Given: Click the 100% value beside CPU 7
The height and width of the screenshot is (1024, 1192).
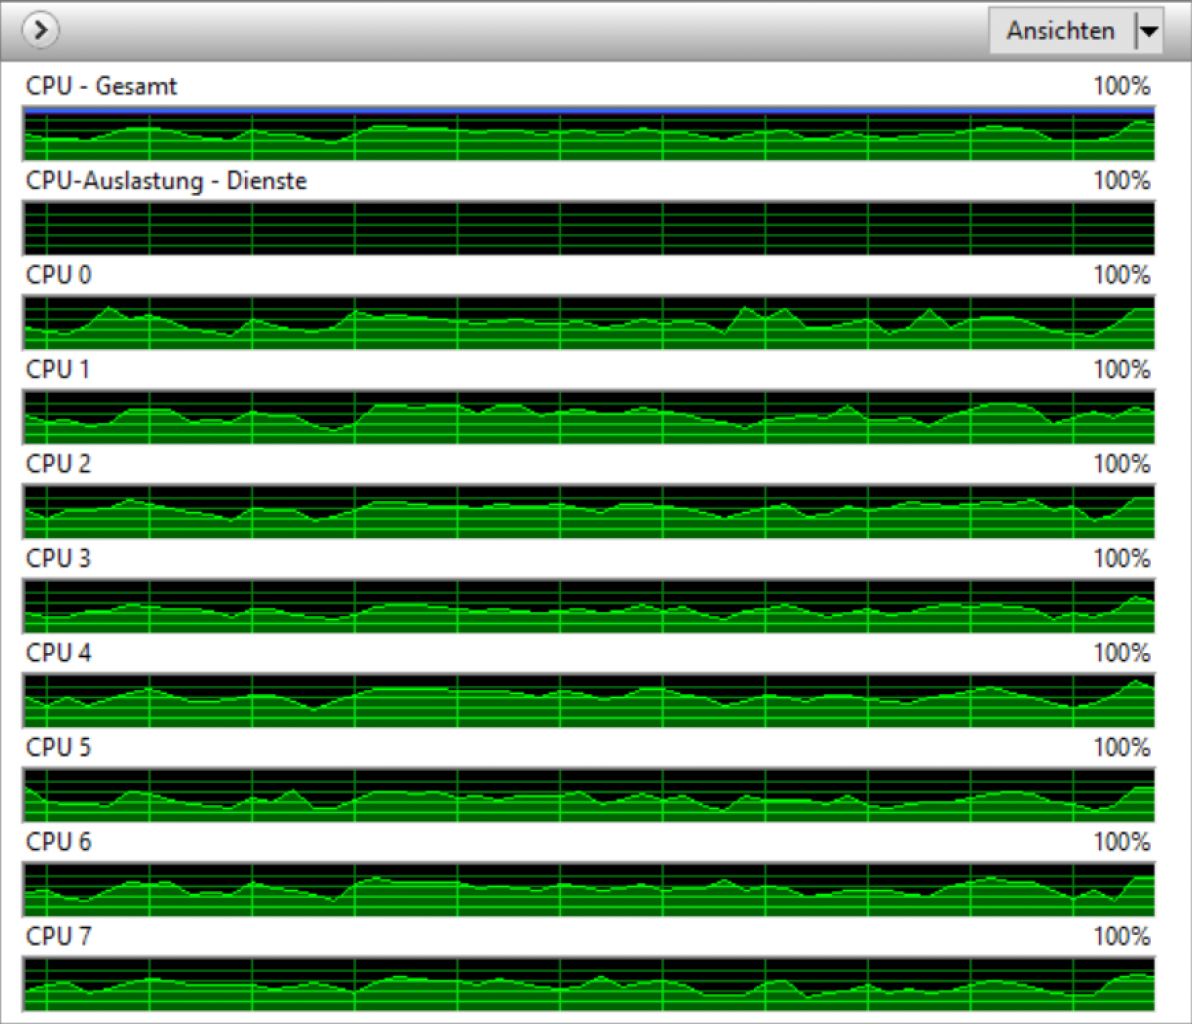Looking at the screenshot, I should [x=1121, y=937].
